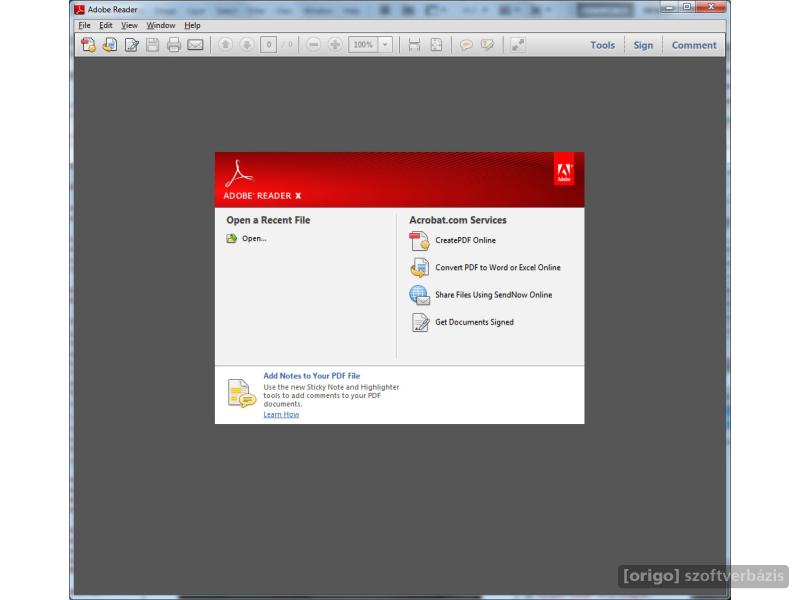Image resolution: width=800 pixels, height=600 pixels.
Task: Open the zoom level dropdown arrow
Action: click(385, 45)
